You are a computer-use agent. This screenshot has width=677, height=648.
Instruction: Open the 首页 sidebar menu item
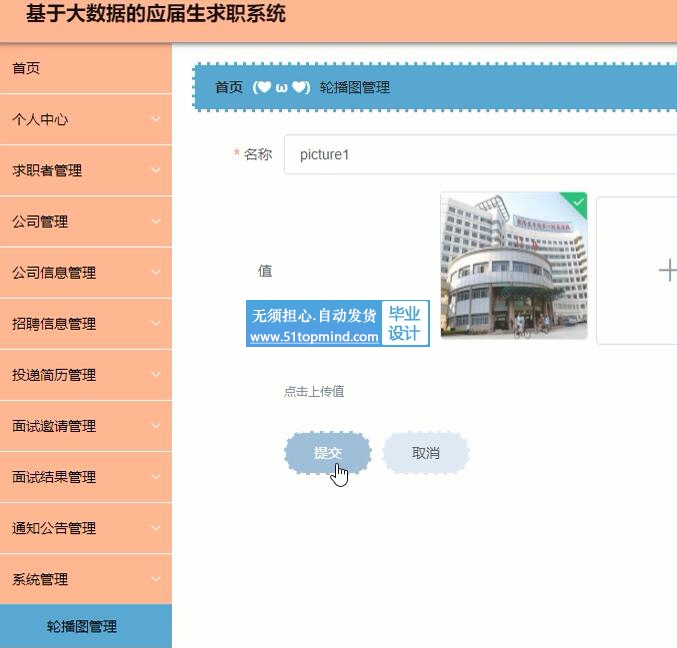tap(85, 68)
